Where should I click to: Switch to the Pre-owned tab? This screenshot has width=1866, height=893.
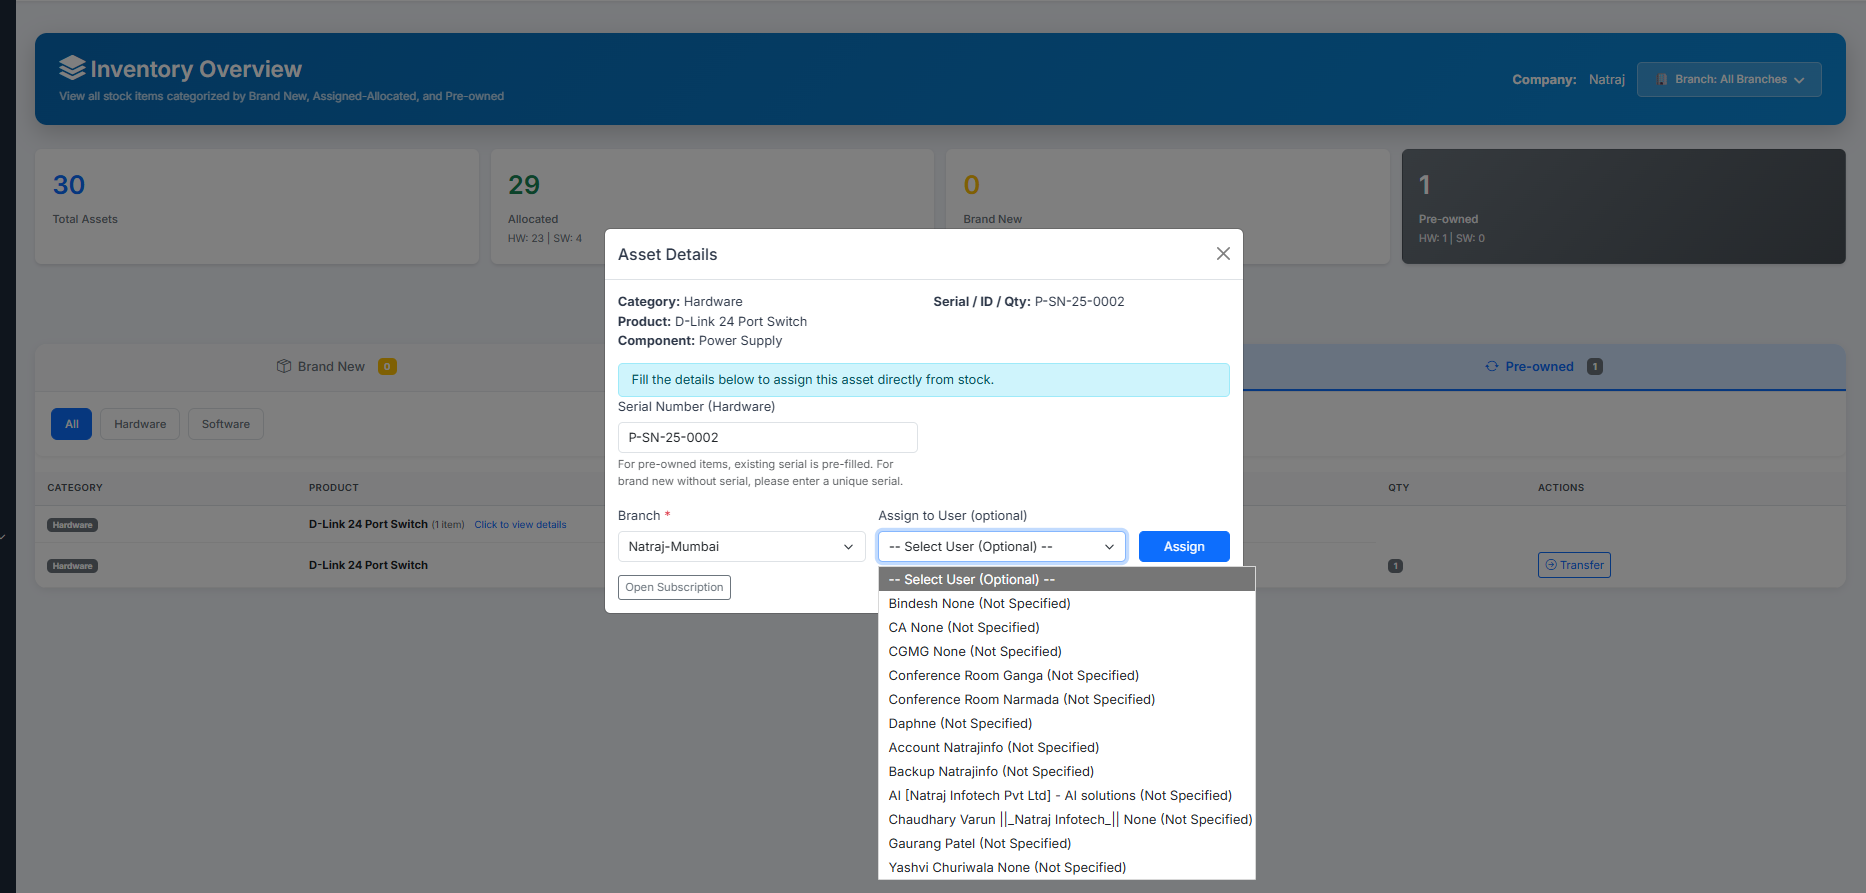1544,367
